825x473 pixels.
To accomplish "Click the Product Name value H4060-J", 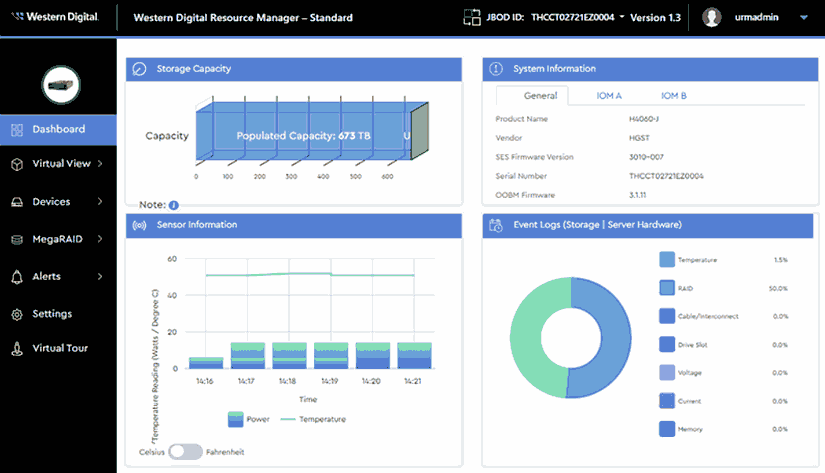I will 643,119.
